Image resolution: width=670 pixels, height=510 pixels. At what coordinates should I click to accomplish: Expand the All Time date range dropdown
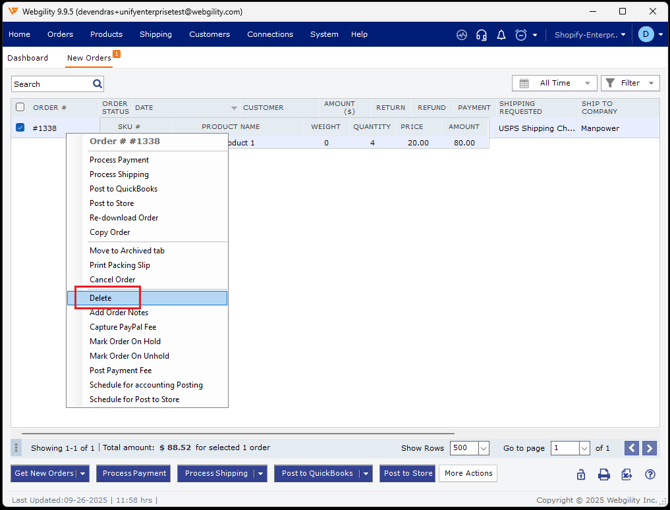tap(554, 84)
